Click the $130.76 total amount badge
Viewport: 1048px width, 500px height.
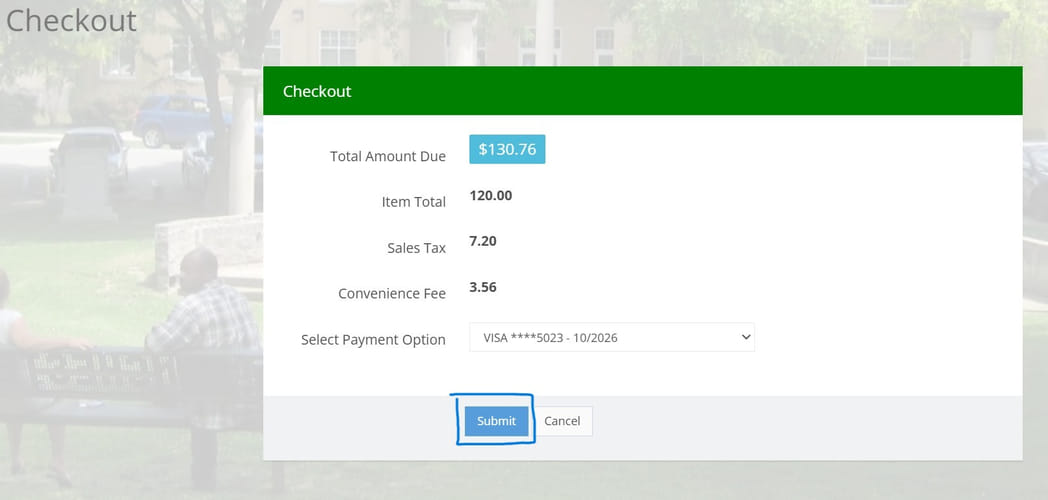point(507,150)
